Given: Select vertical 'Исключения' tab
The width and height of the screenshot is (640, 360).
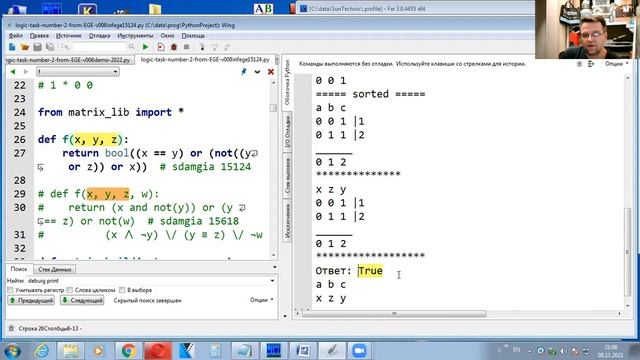Looking at the screenshot, I should pos(287,220).
